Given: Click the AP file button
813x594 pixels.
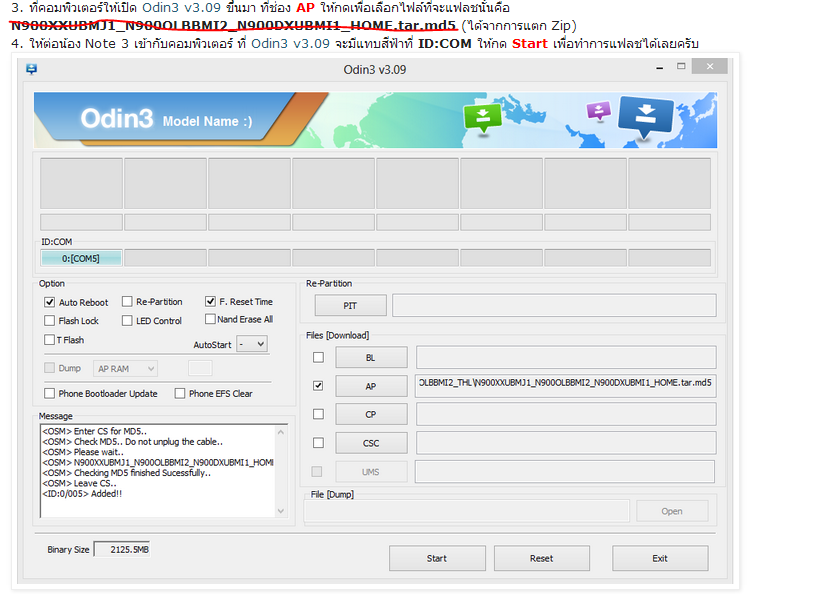Looking at the screenshot, I should [x=371, y=386].
